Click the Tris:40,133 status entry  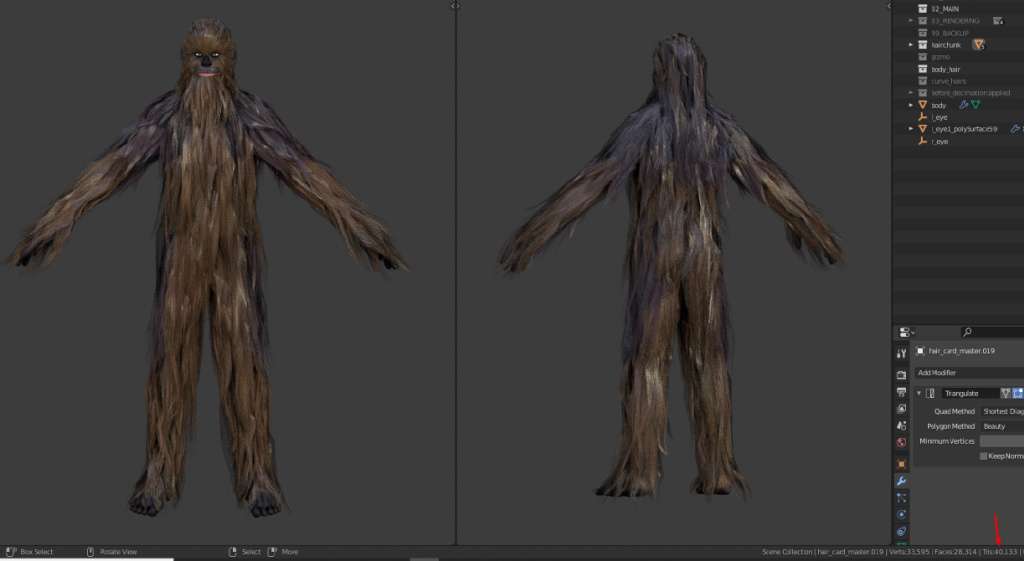click(x=1000, y=552)
